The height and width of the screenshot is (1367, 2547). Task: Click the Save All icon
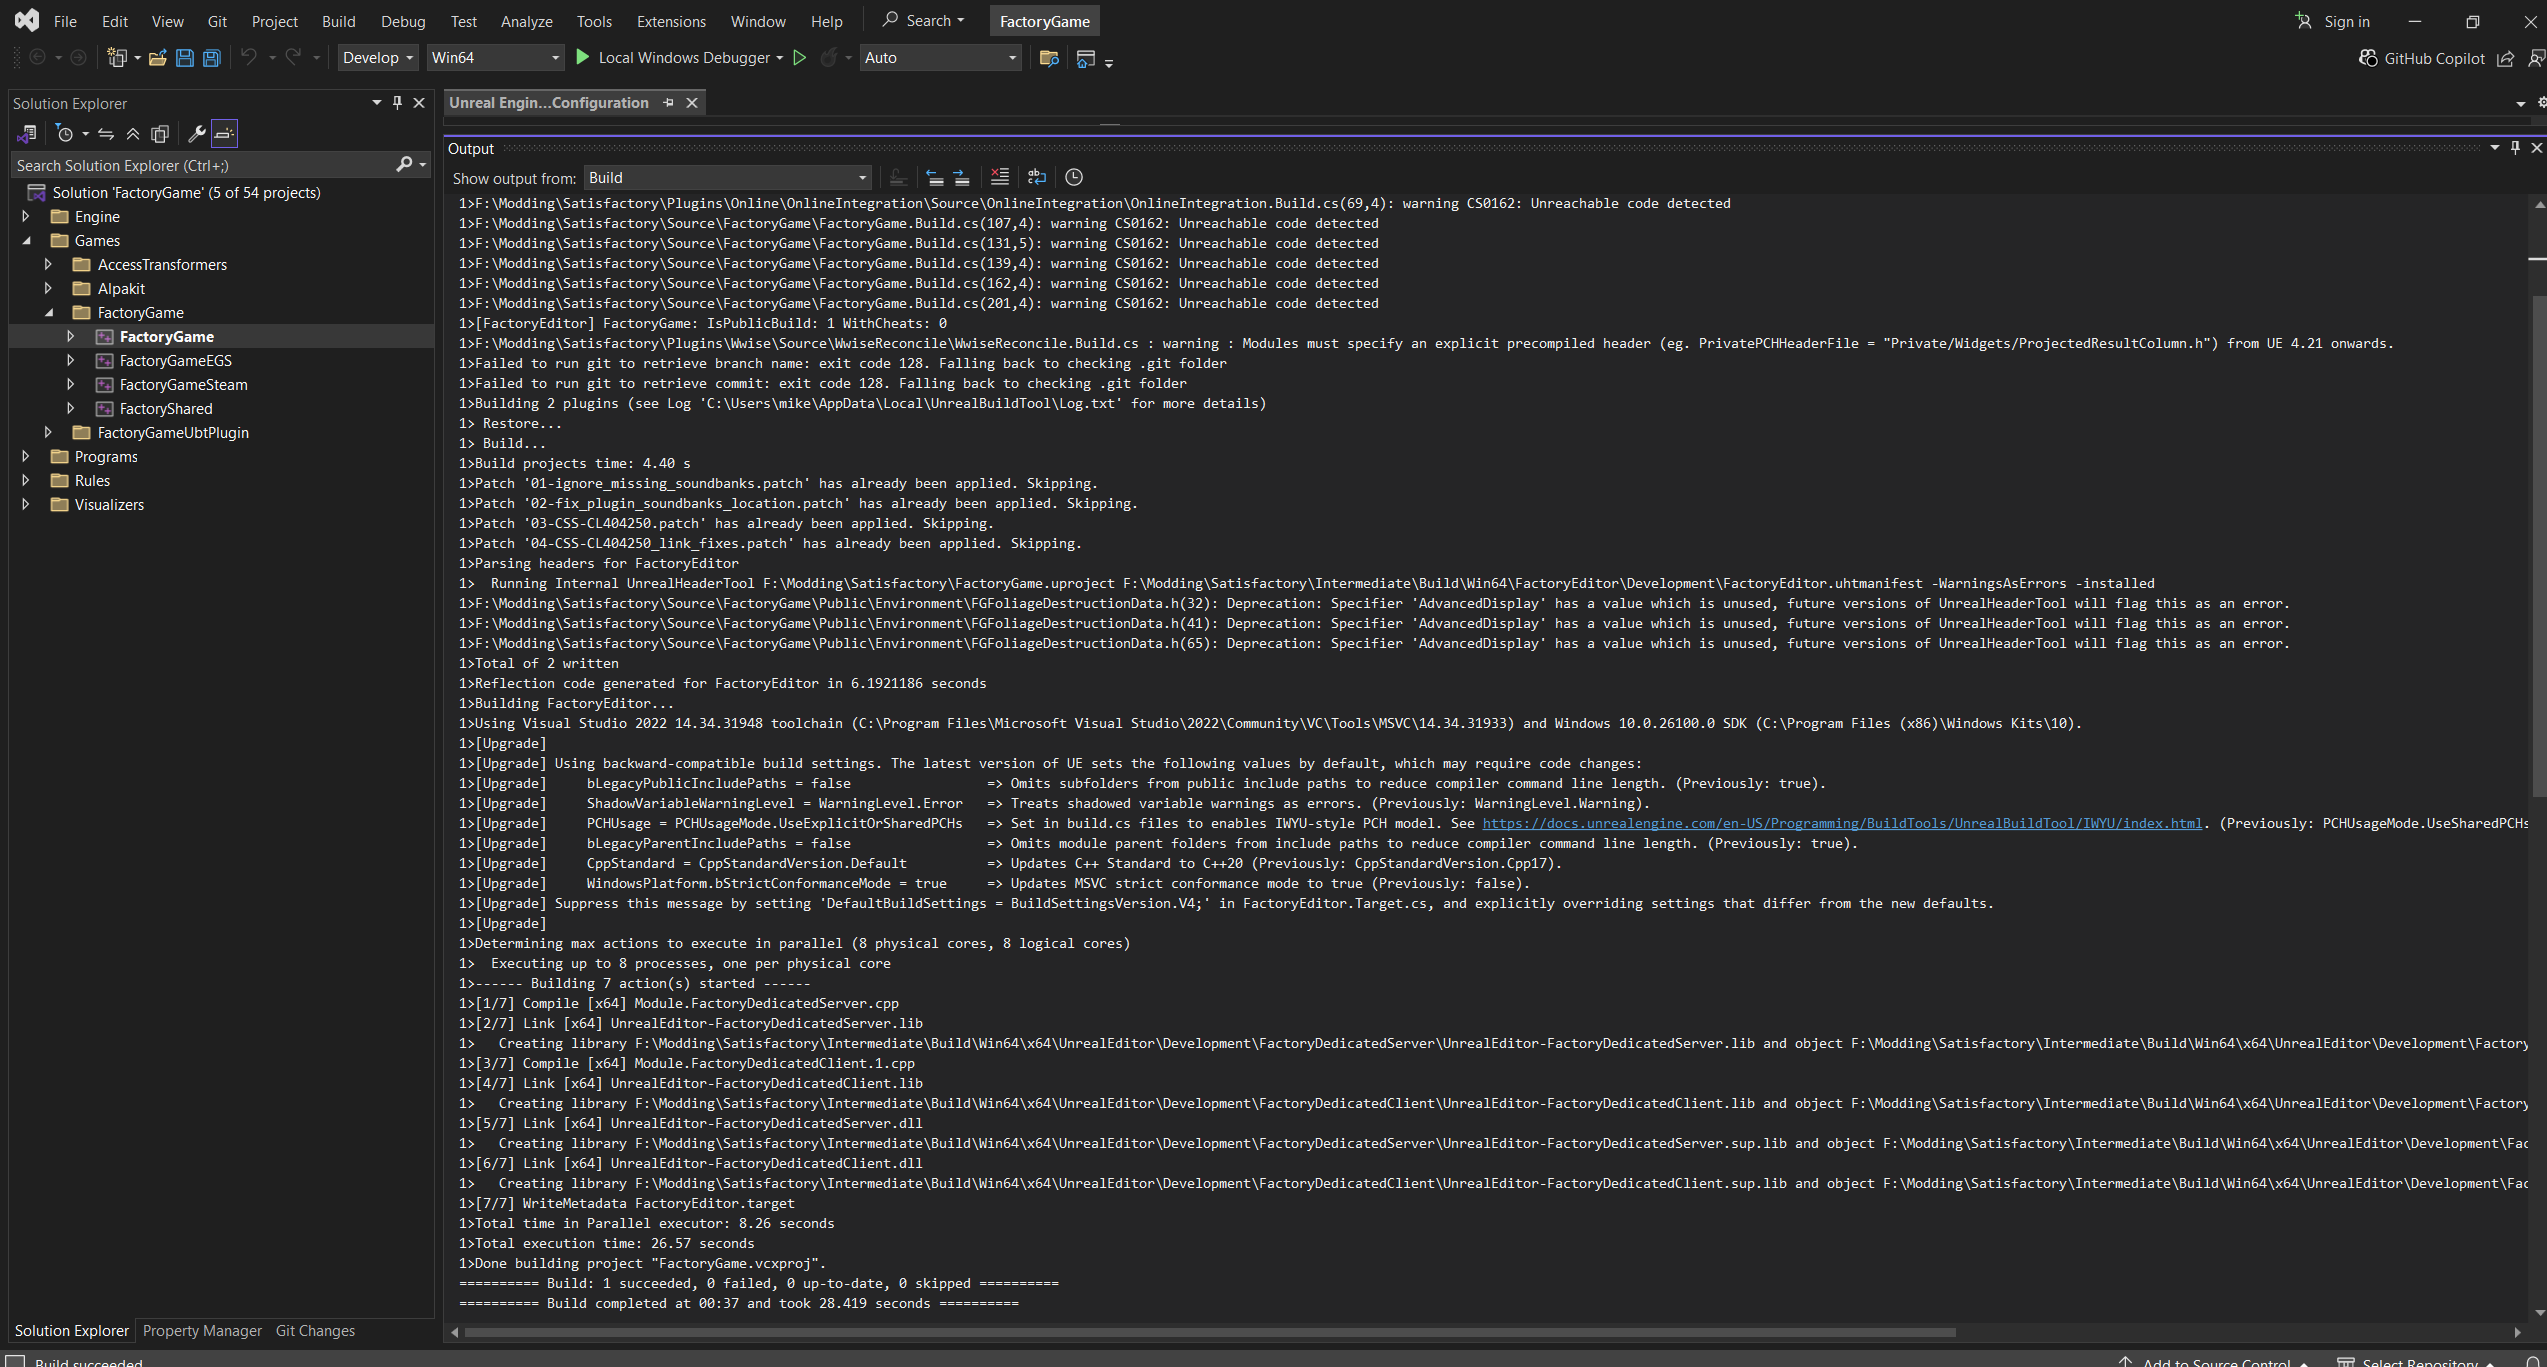pos(211,58)
